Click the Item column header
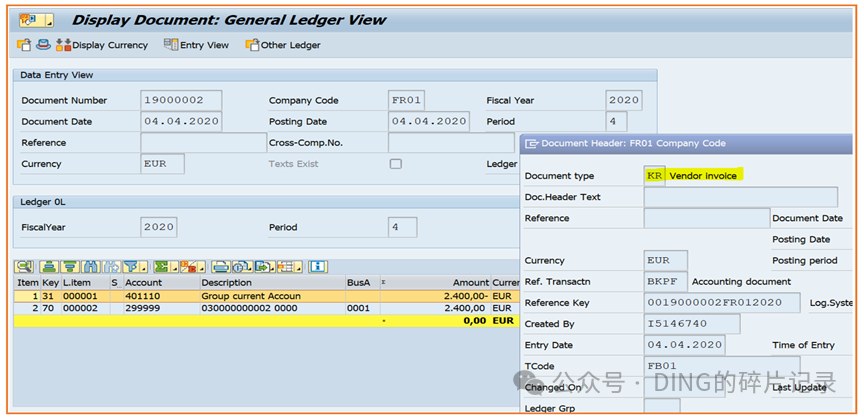 click(28, 283)
